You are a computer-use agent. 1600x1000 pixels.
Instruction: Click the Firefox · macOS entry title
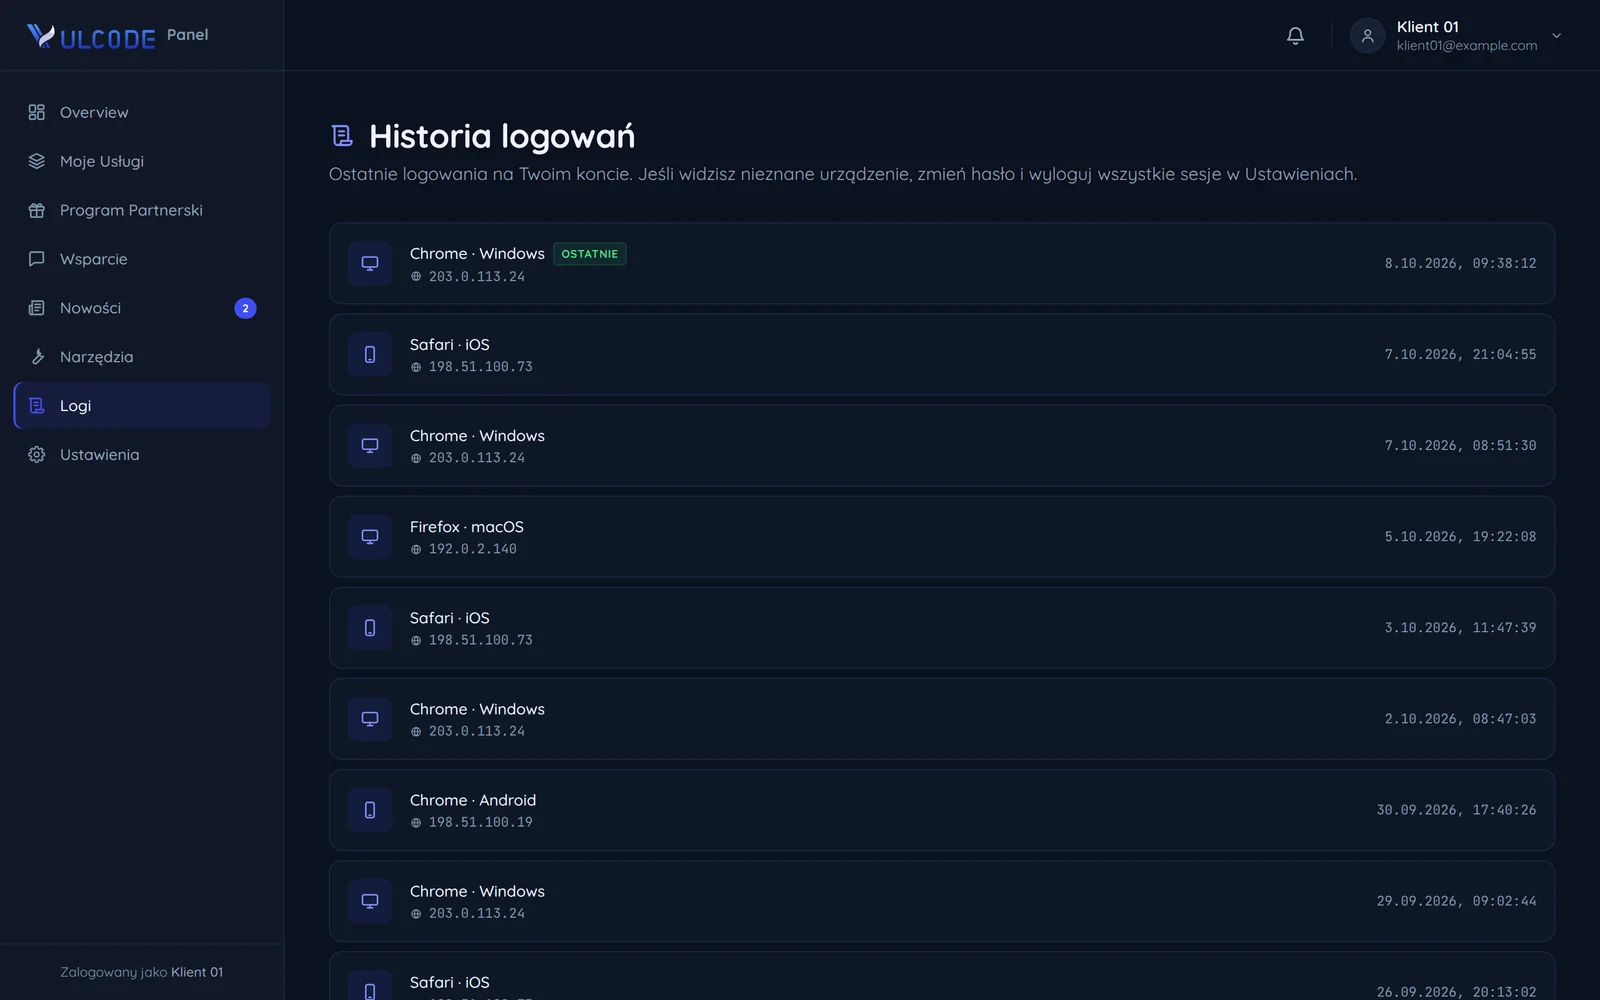click(x=467, y=527)
